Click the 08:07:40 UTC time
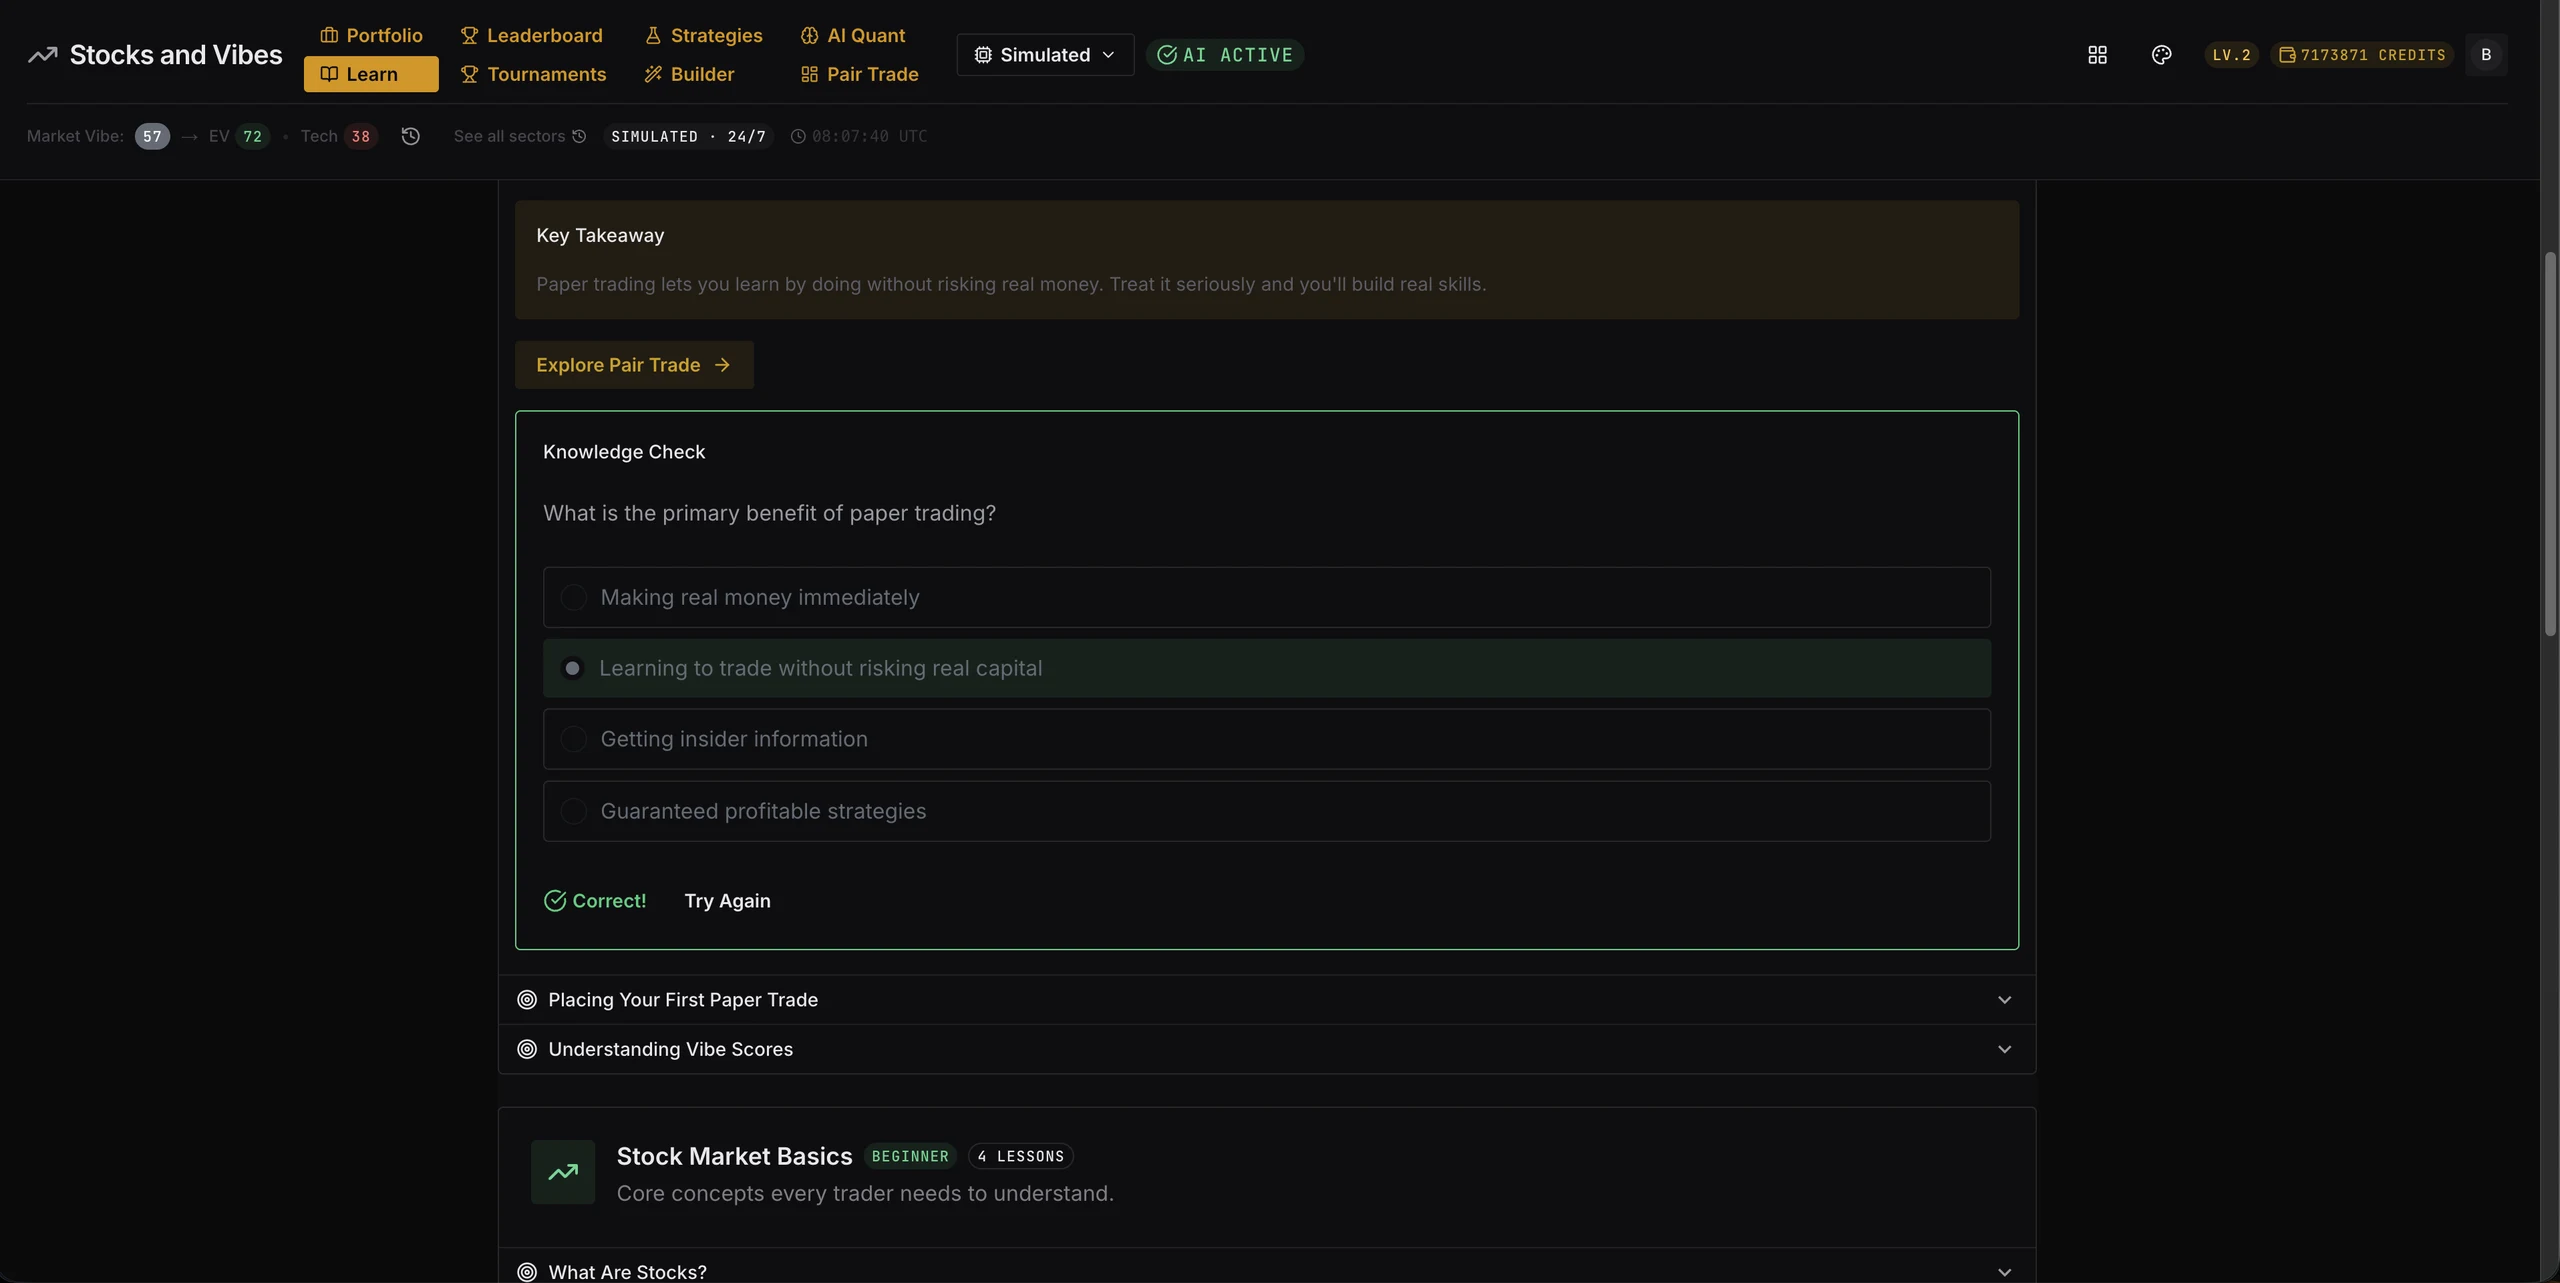 [869, 136]
